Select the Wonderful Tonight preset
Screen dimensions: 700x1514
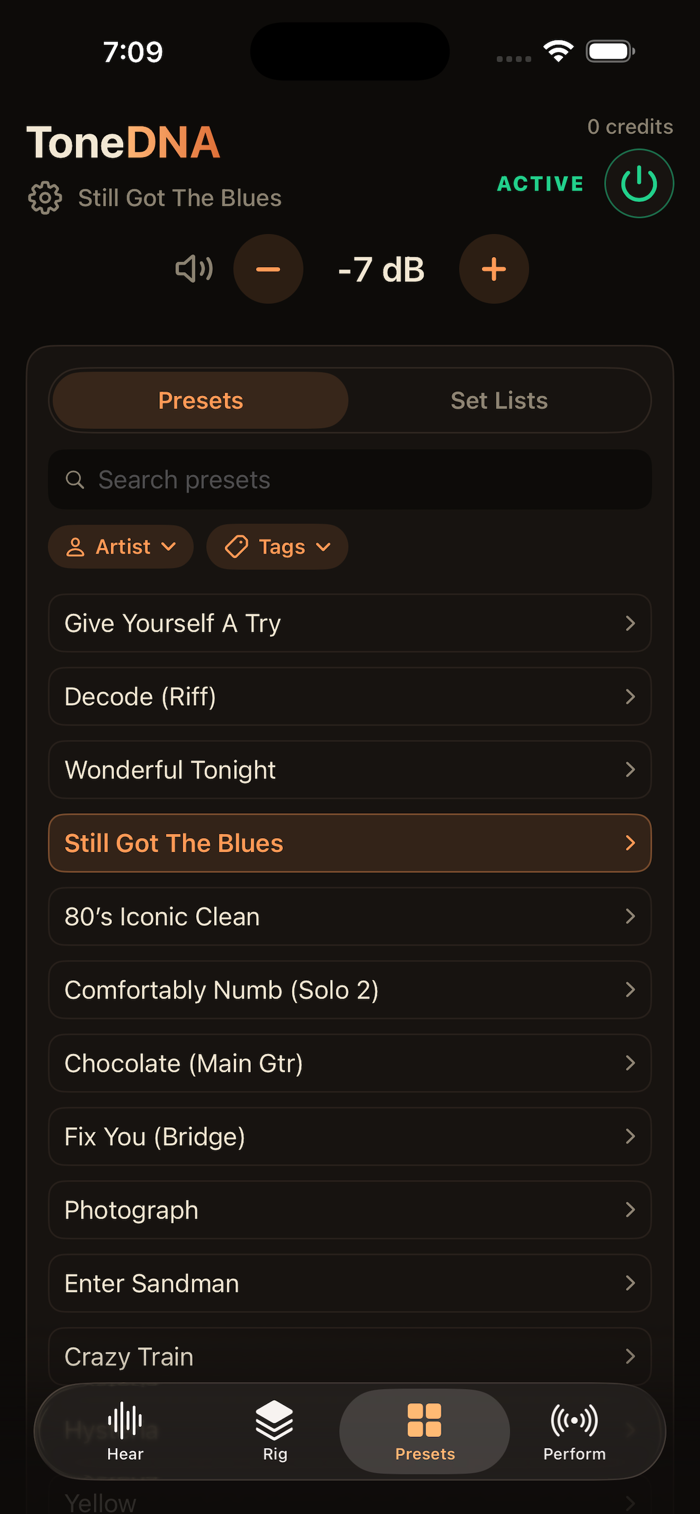coord(350,770)
